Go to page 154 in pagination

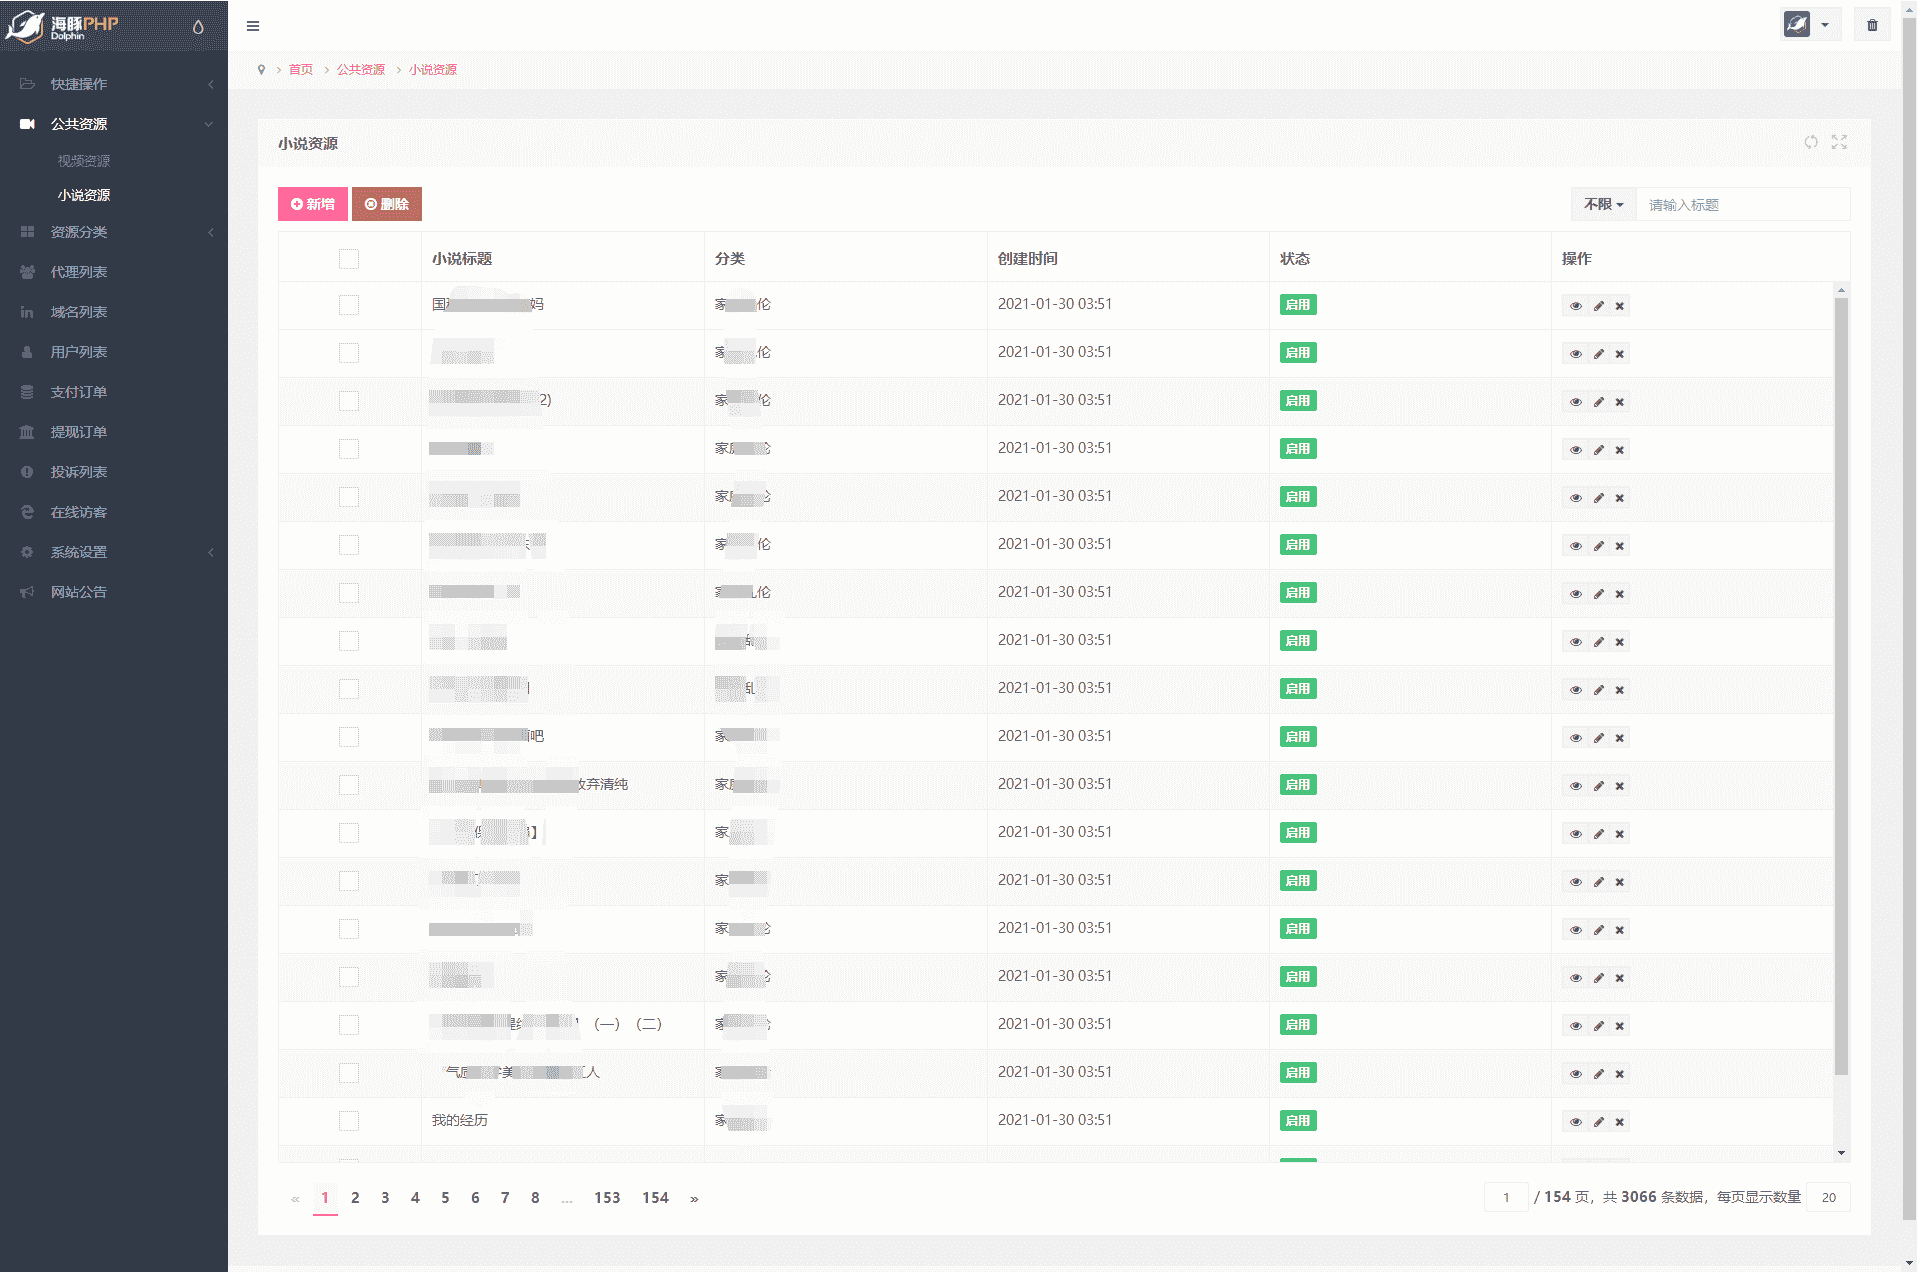pyautogui.click(x=655, y=1198)
